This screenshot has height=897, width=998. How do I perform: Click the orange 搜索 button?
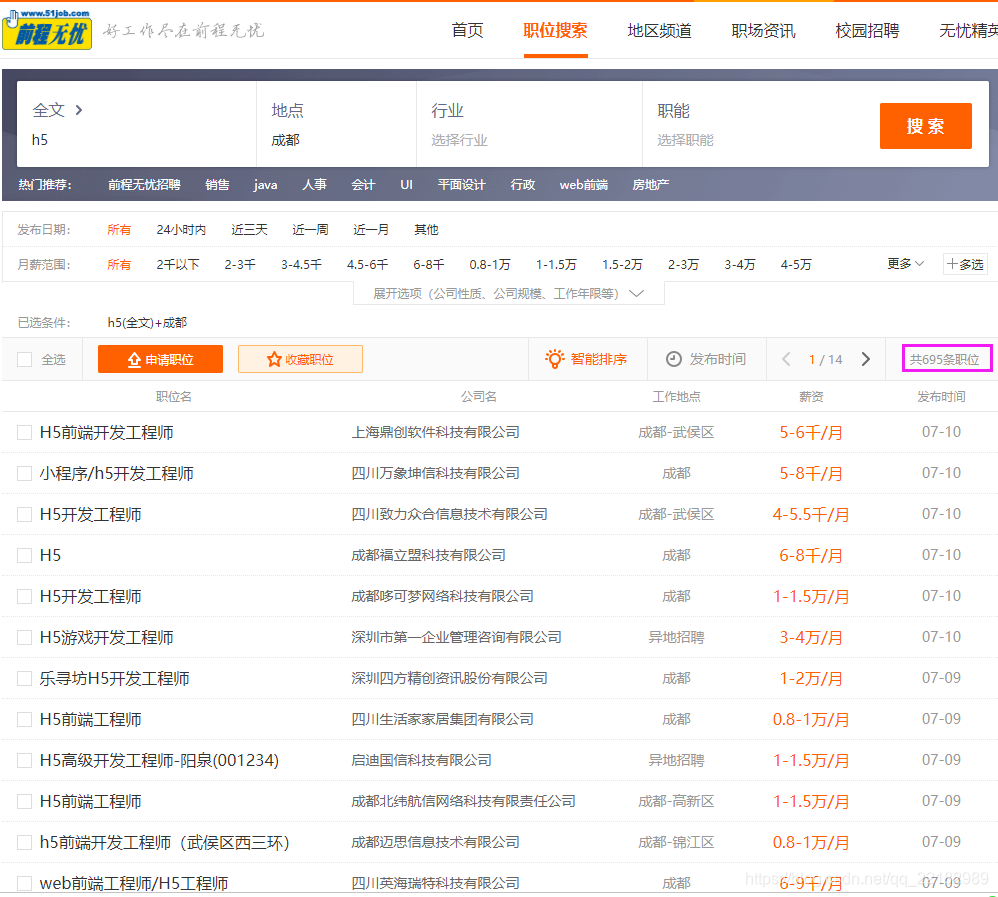pos(925,126)
